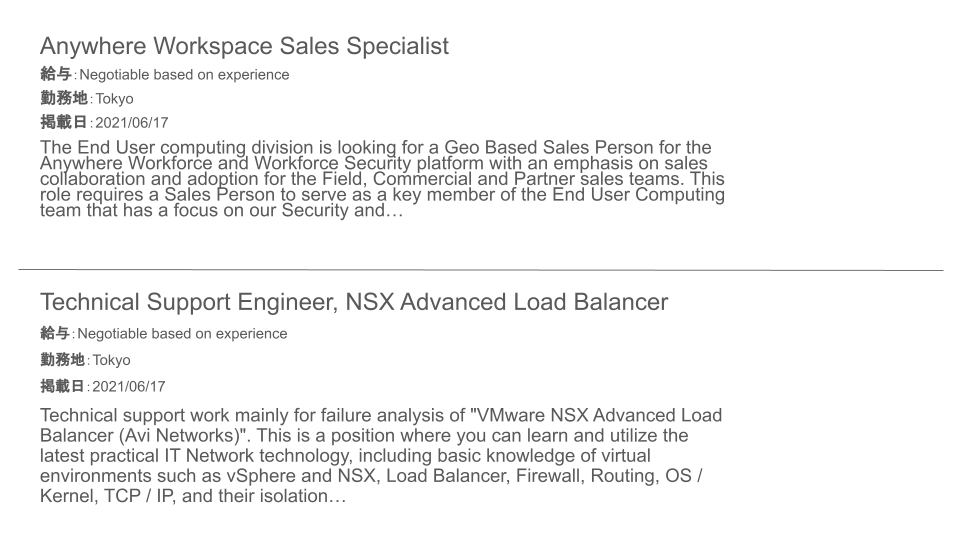Click the 給与 label of the NSX job
This screenshot has height=540, width=960.
tap(55, 334)
